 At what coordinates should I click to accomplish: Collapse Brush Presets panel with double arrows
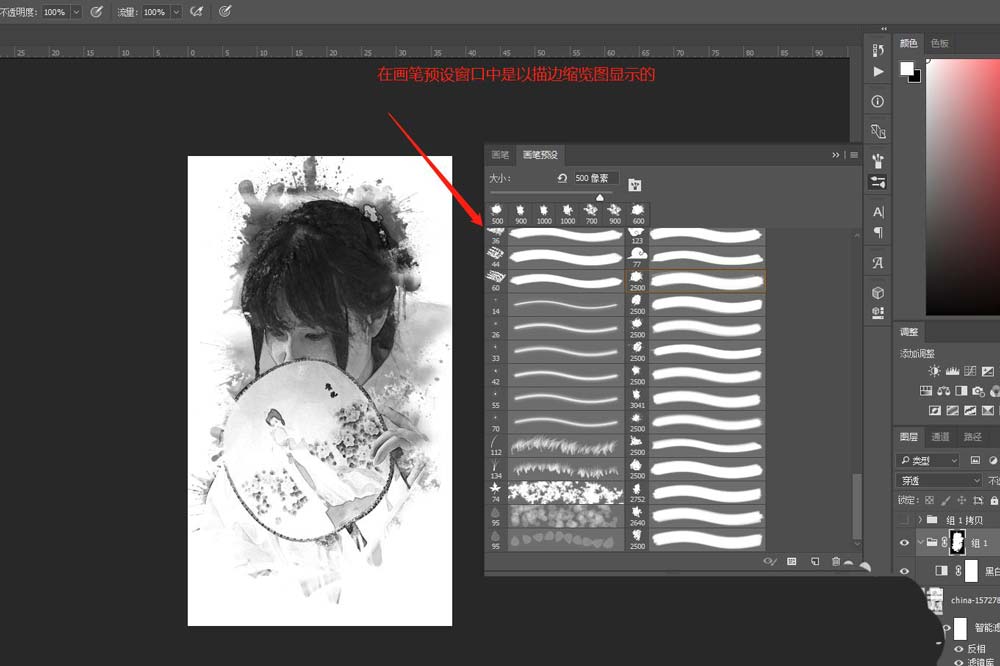(x=835, y=155)
